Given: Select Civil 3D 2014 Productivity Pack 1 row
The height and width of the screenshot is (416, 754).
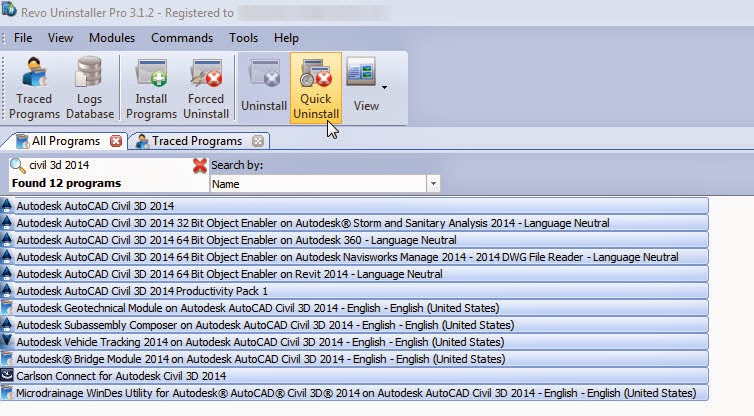Looking at the screenshot, I should (x=354, y=291).
